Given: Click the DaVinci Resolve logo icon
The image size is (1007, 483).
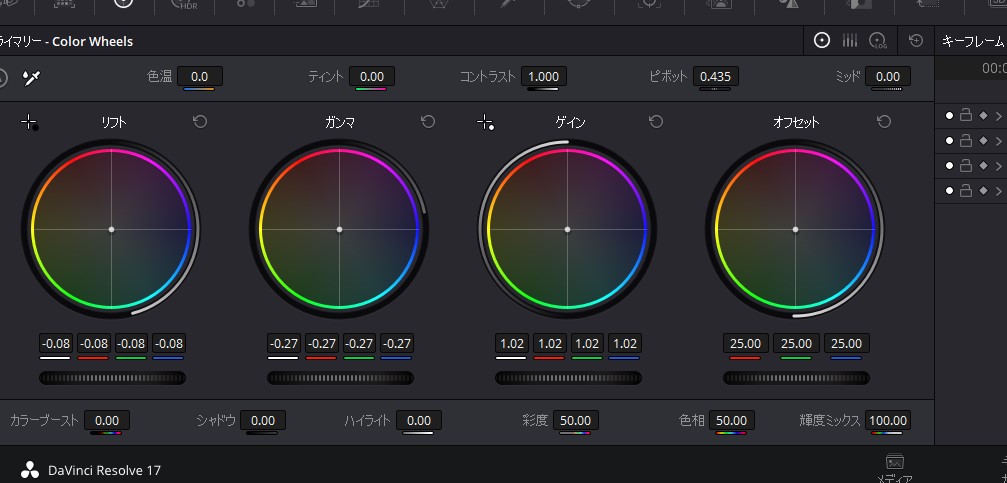Looking at the screenshot, I should (x=30, y=470).
